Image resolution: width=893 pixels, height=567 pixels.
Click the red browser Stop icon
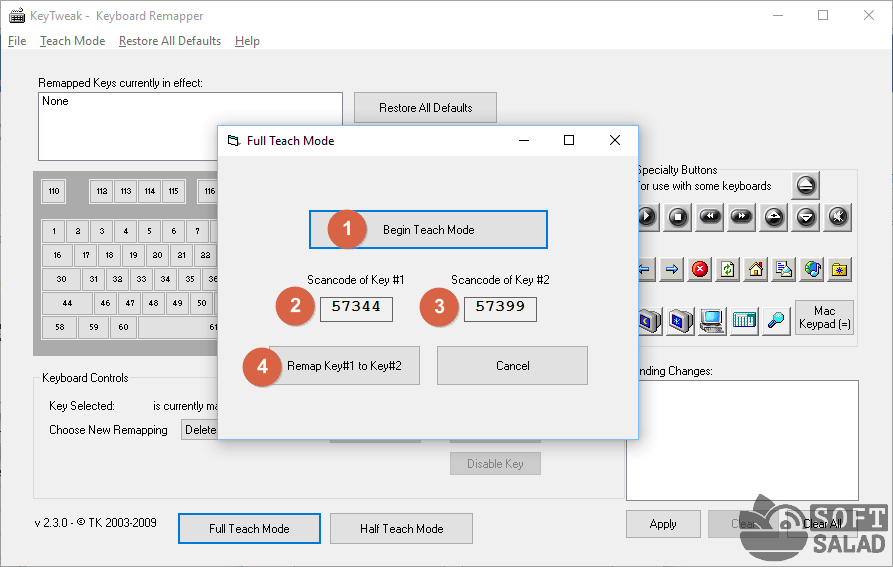[700, 269]
